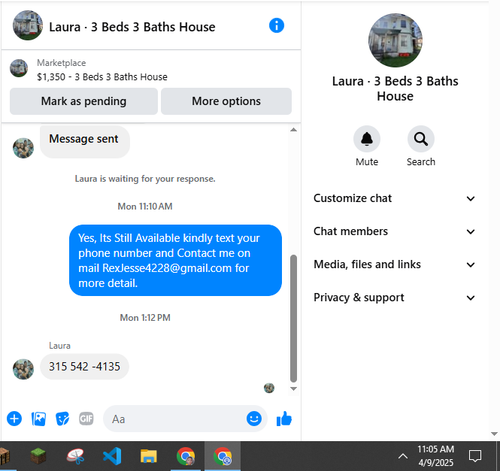Open Windows notification center
This screenshot has height=471, width=500.
pyautogui.click(x=475, y=456)
